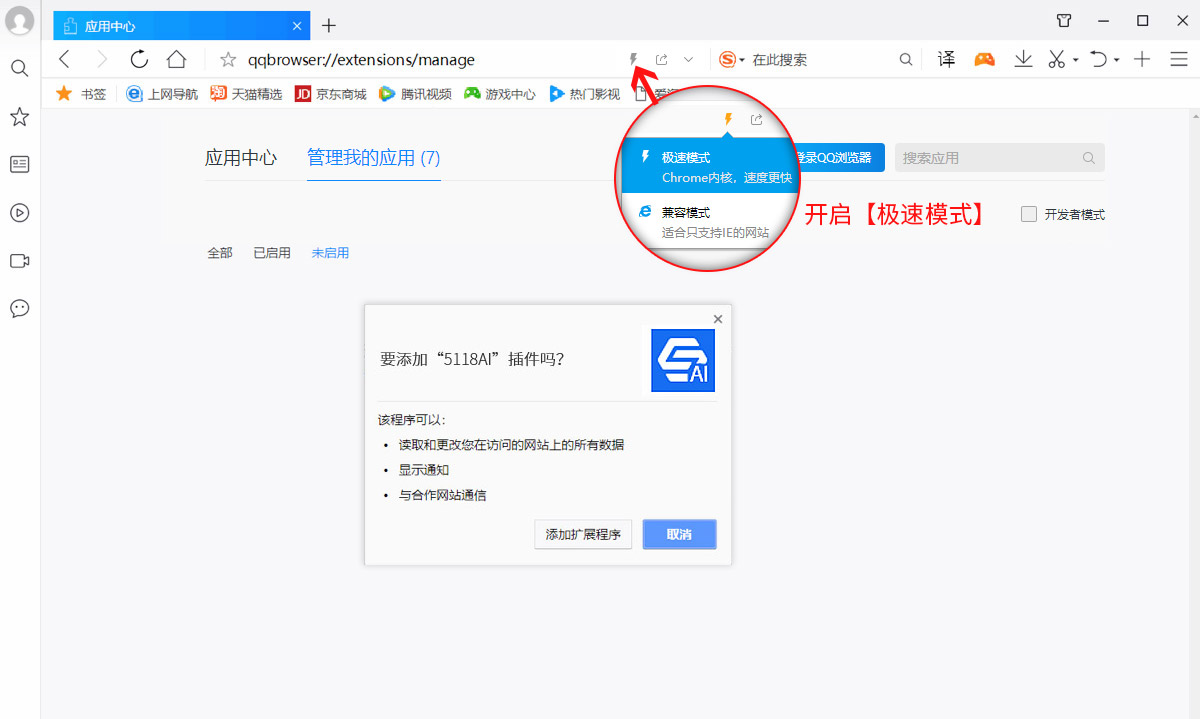Viewport: 1200px width, 719px height.
Task: Click the 搜索应用 magnifier icon
Action: (1089, 158)
